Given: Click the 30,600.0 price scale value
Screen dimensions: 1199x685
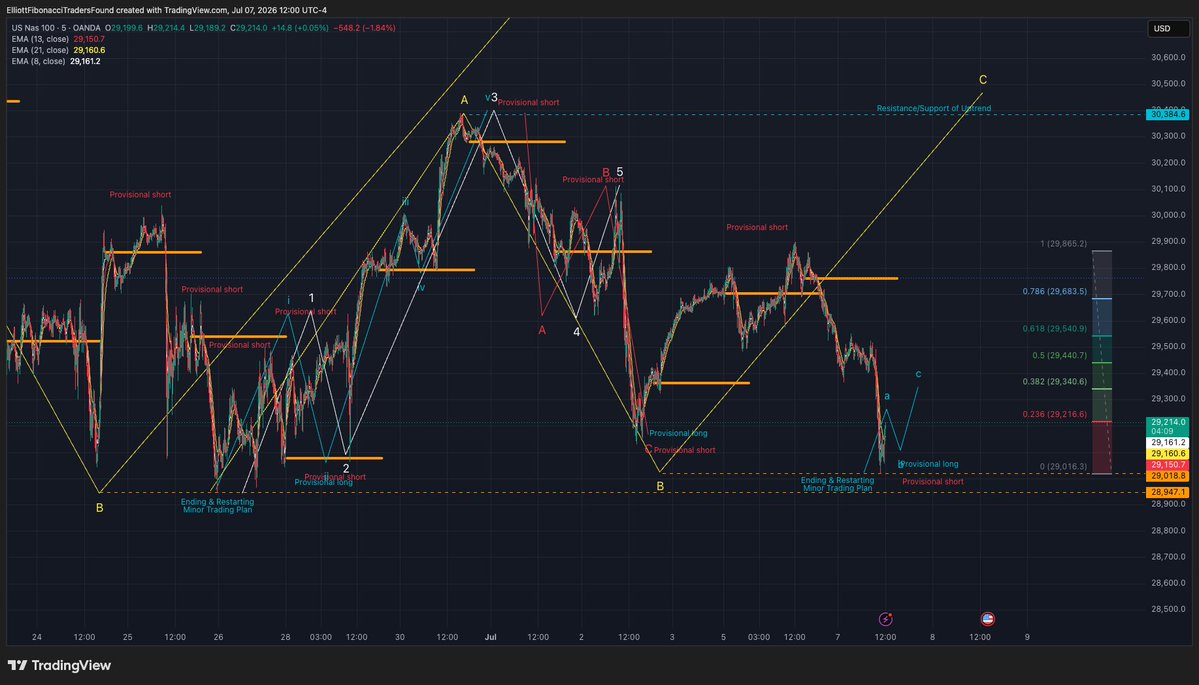Looking at the screenshot, I should [x=1168, y=57].
